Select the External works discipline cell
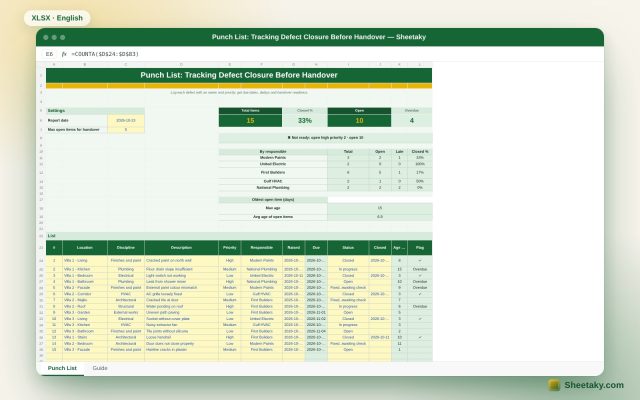 click(126, 313)
